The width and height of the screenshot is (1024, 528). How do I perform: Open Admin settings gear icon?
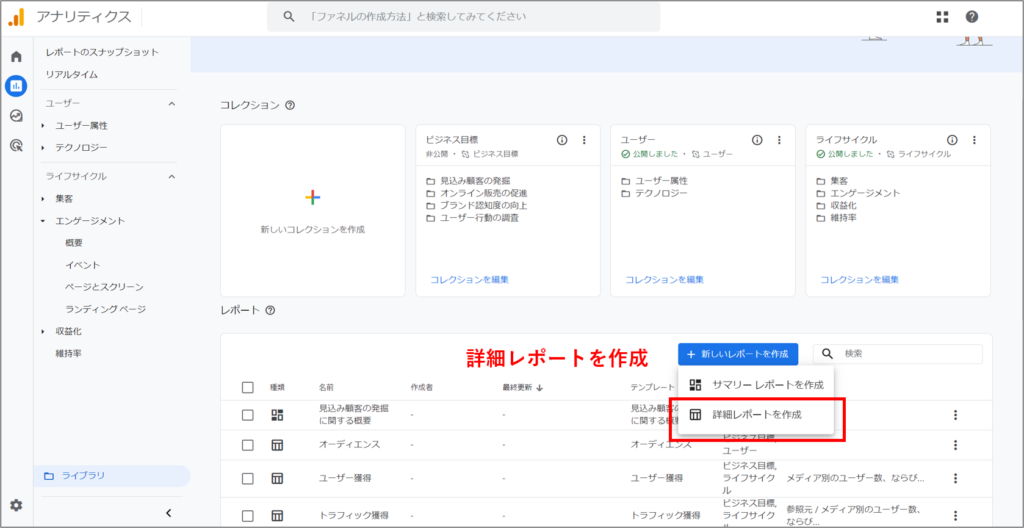16,504
